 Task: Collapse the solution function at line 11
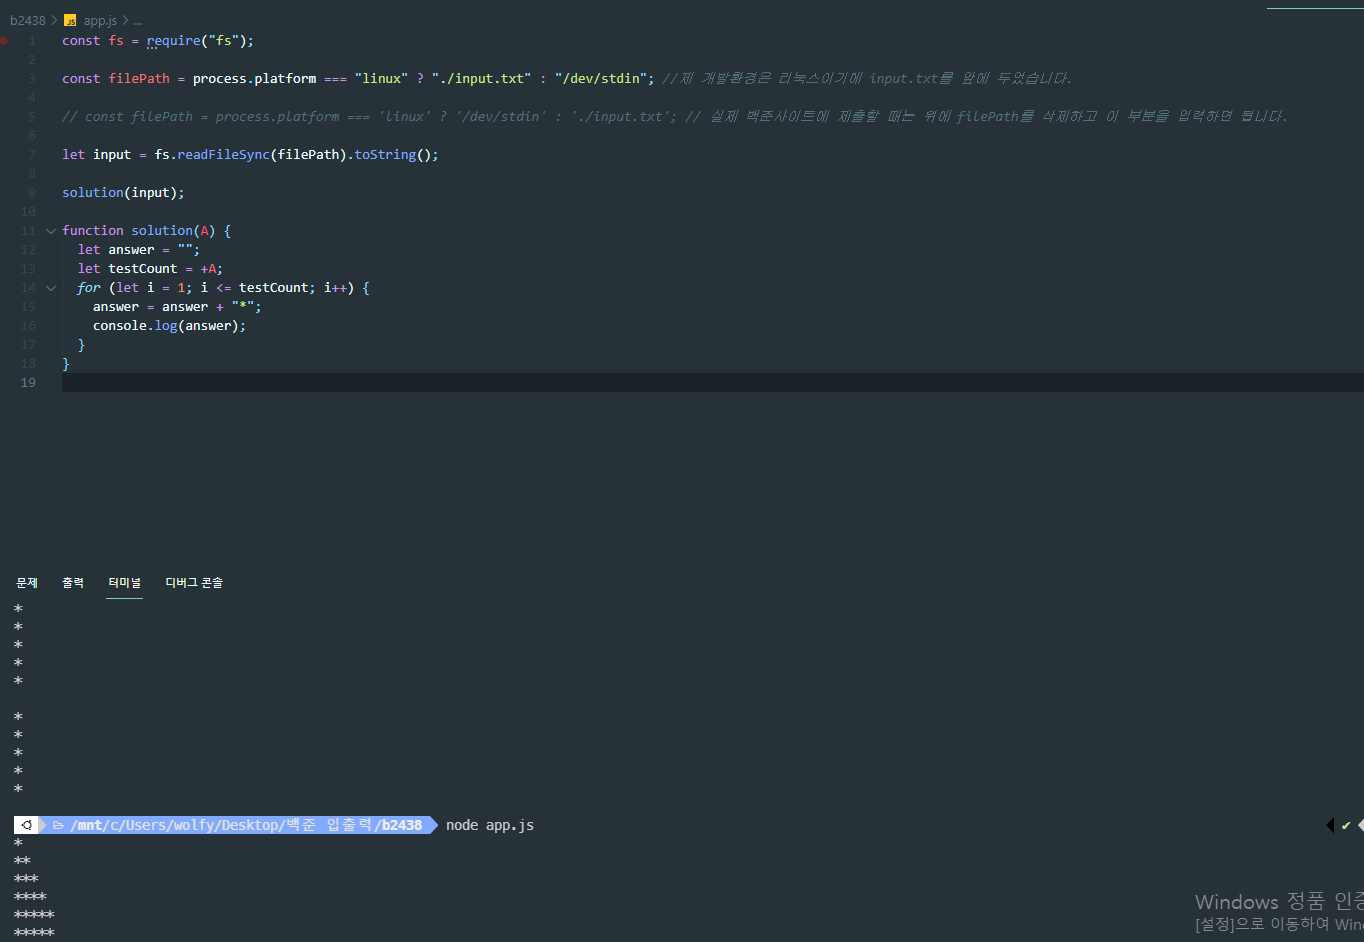[x=51, y=231]
